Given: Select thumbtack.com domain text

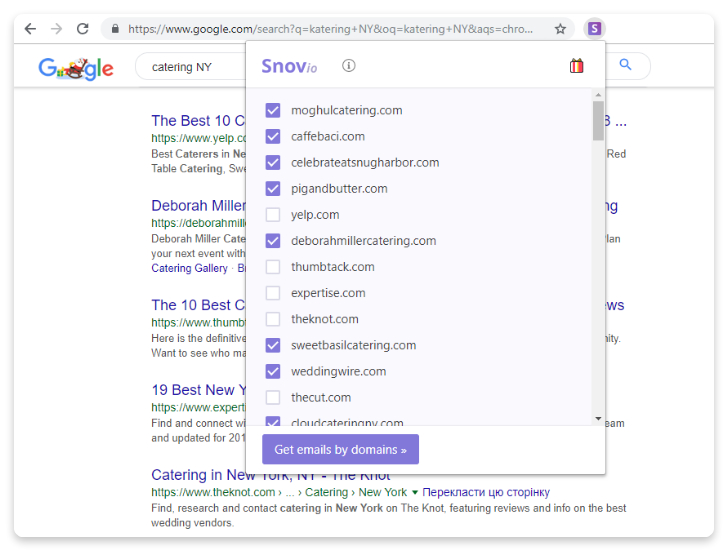Looking at the screenshot, I should click(x=333, y=267).
